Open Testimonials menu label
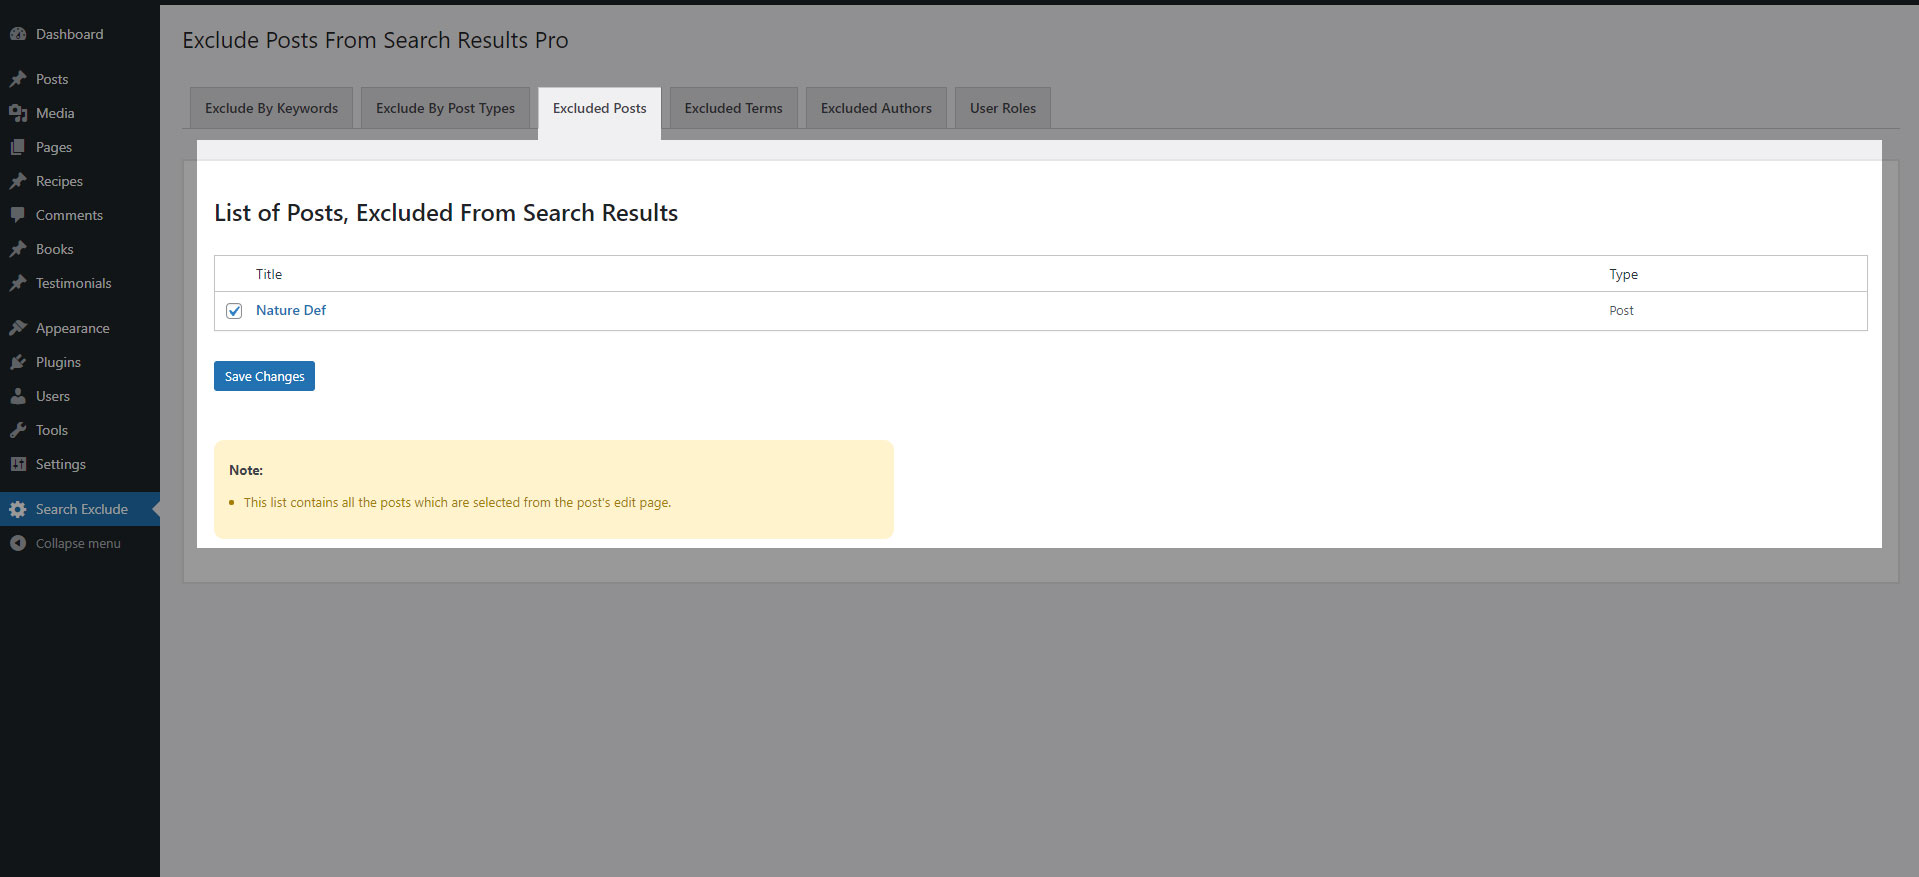 [x=73, y=283]
